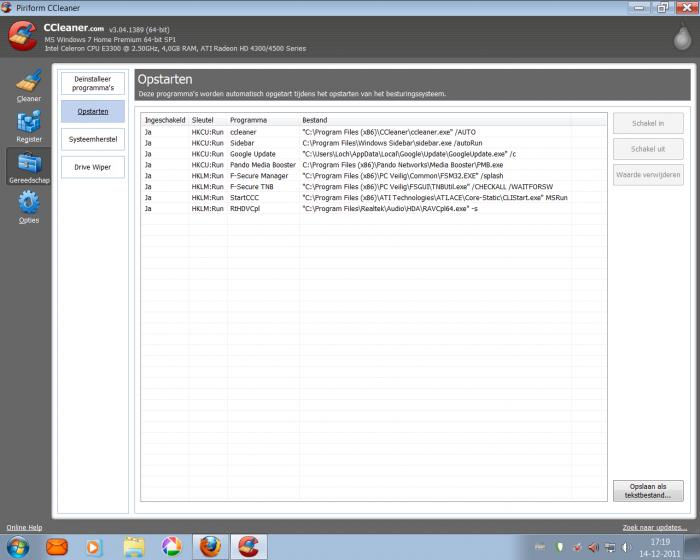Click the green shield tray icon
Viewport: 700px width, 560px height.
[559, 547]
